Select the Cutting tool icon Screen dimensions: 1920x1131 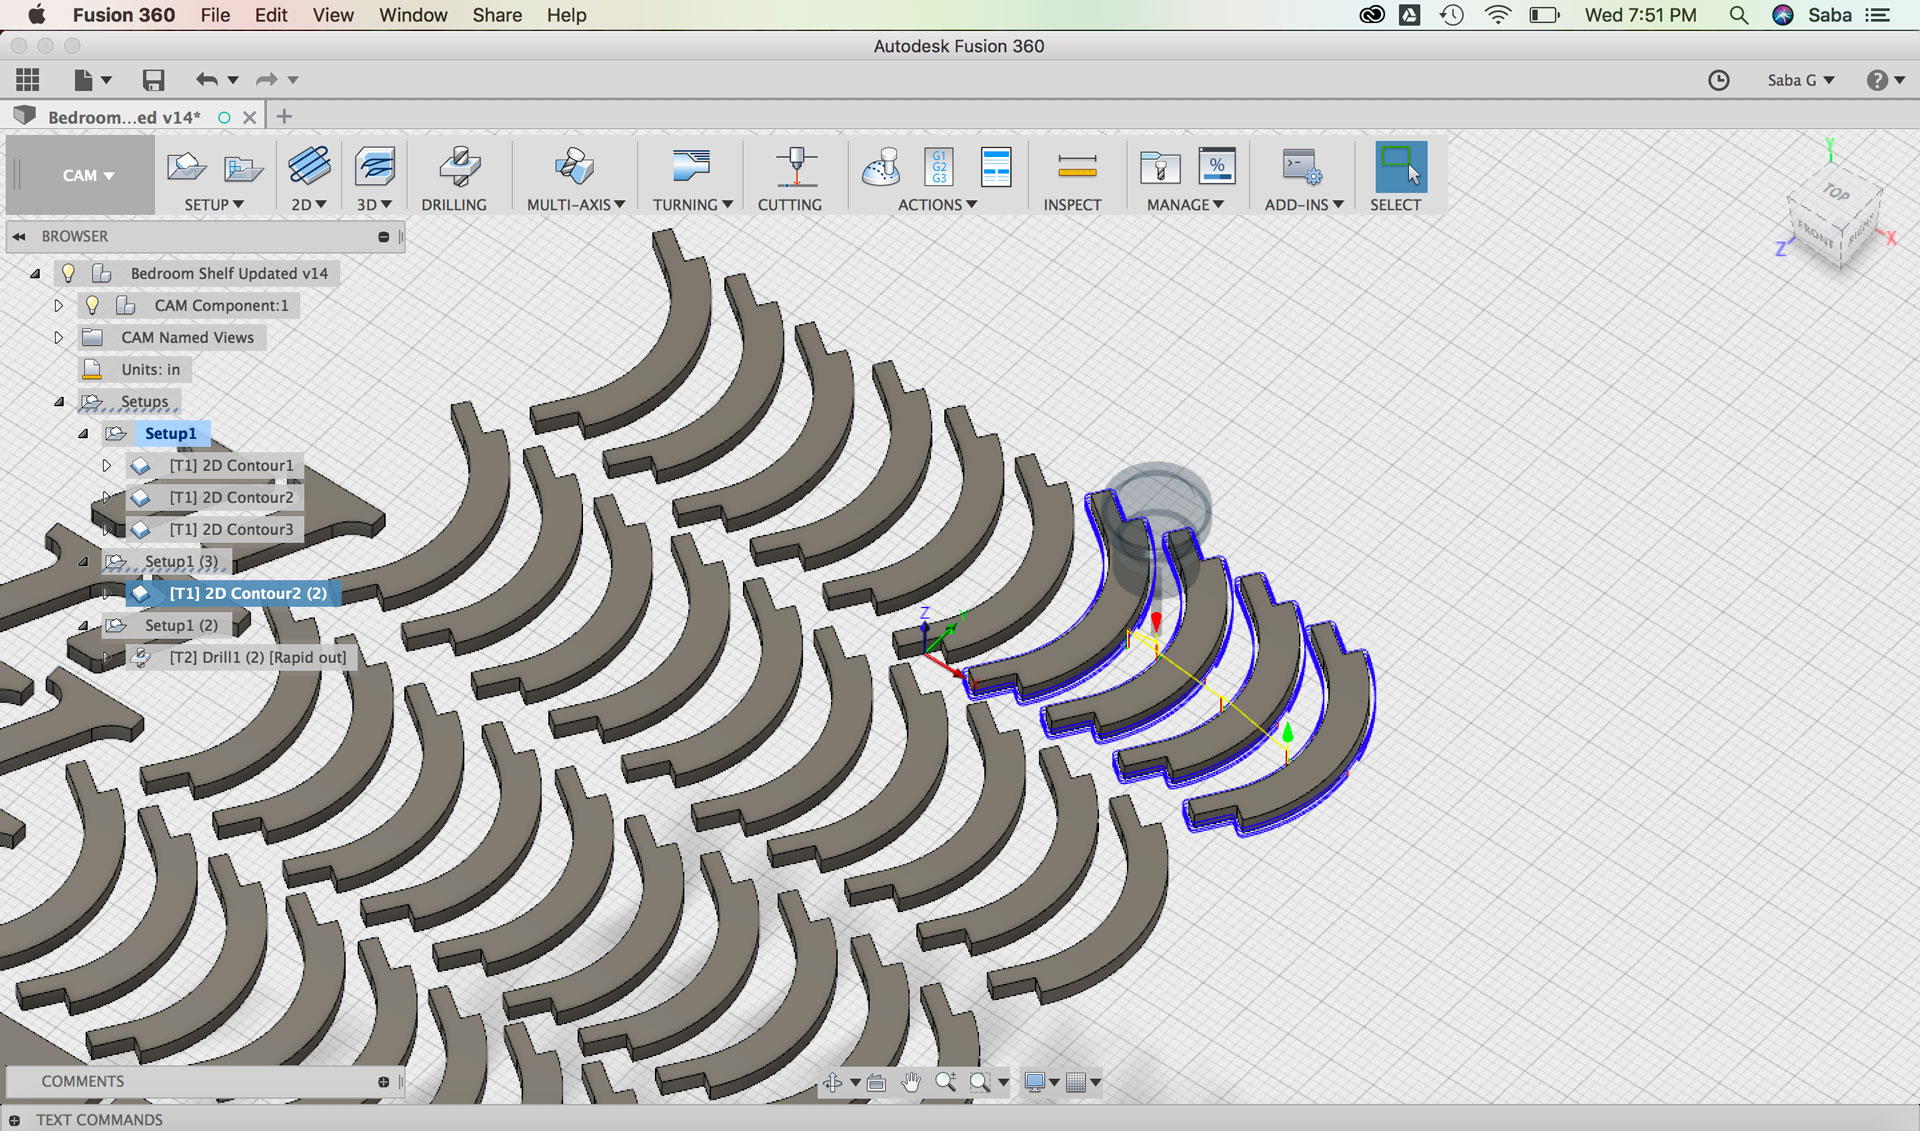pyautogui.click(x=795, y=167)
